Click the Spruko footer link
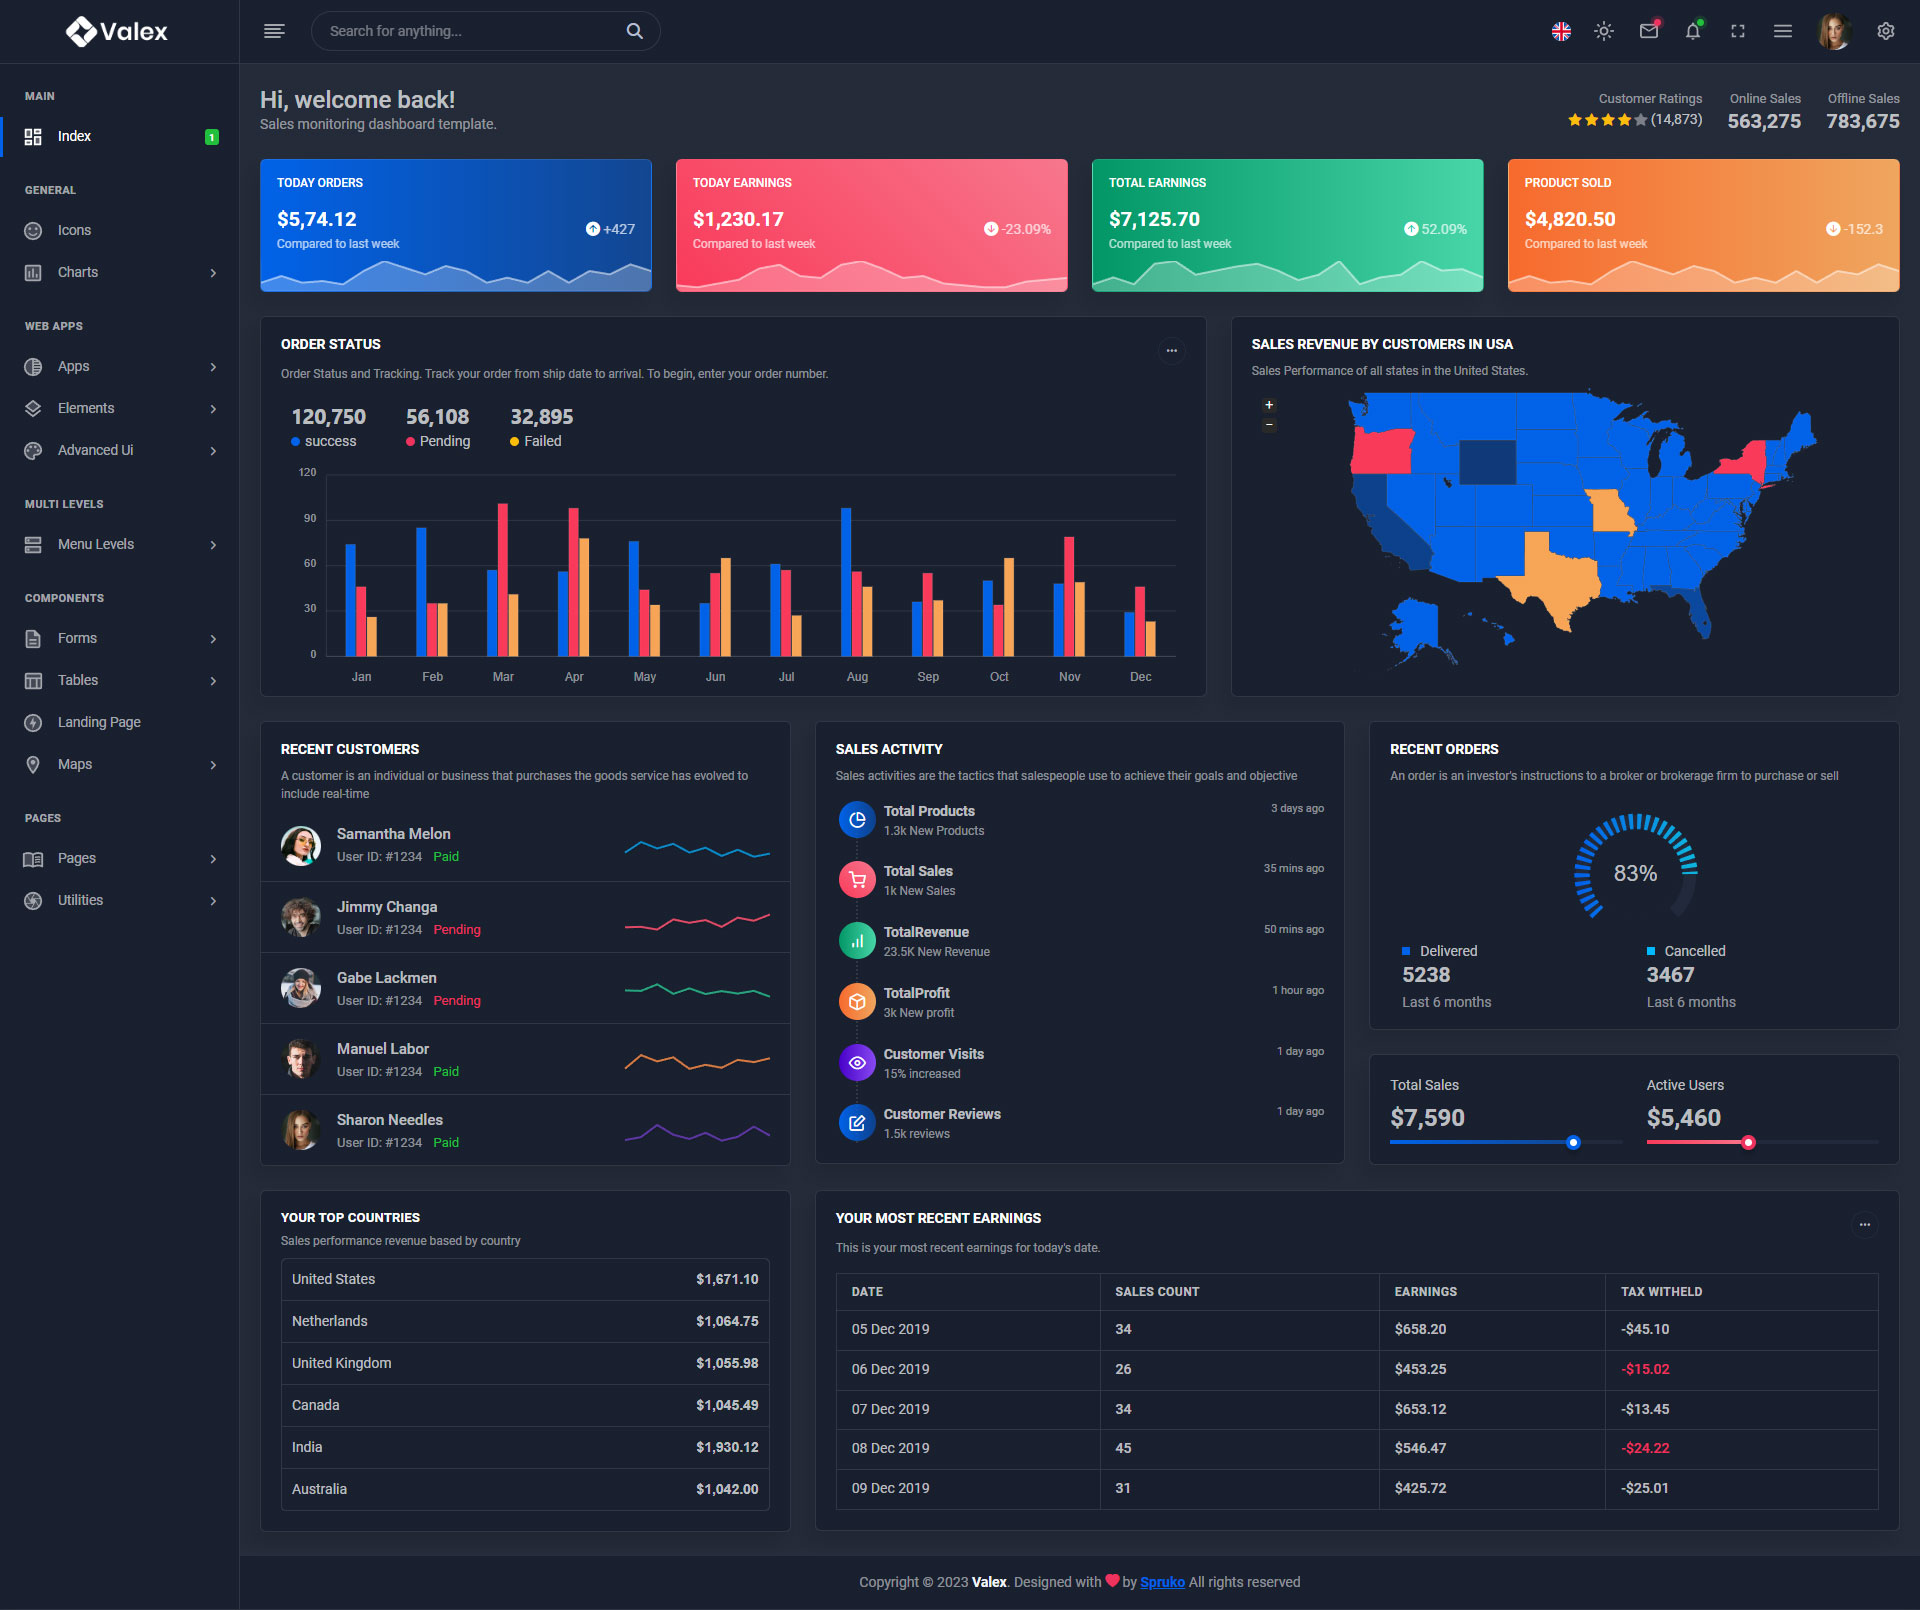This screenshot has width=1920, height=1610. click(x=1162, y=1582)
